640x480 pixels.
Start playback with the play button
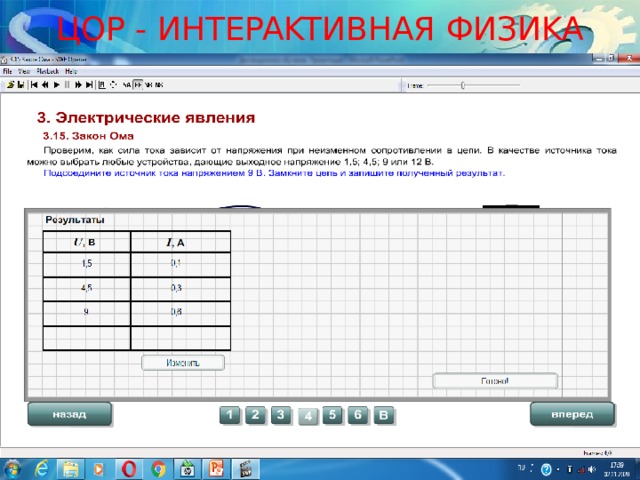[56, 85]
